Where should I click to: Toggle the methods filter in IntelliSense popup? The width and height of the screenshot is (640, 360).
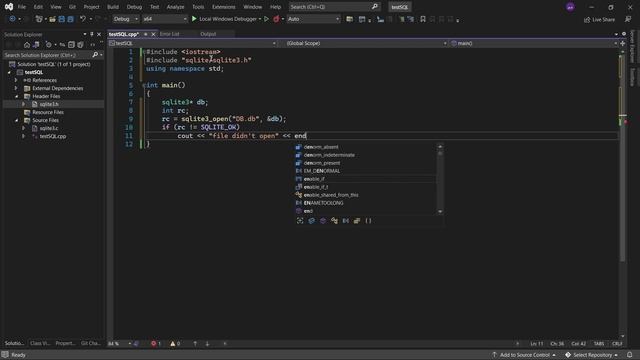[x=311, y=221]
